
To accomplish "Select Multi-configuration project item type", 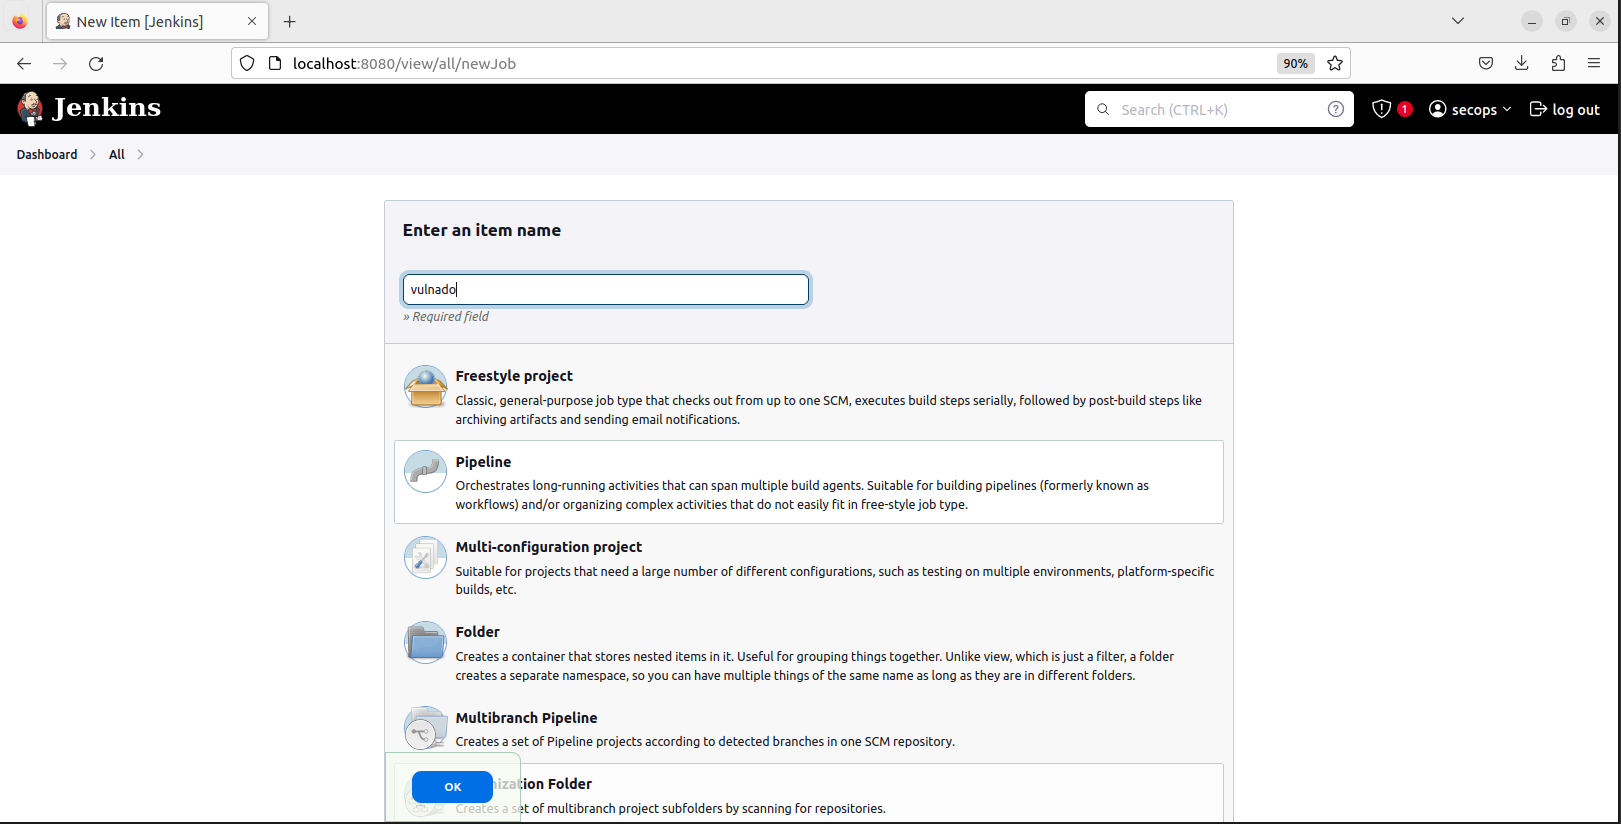I will point(809,567).
